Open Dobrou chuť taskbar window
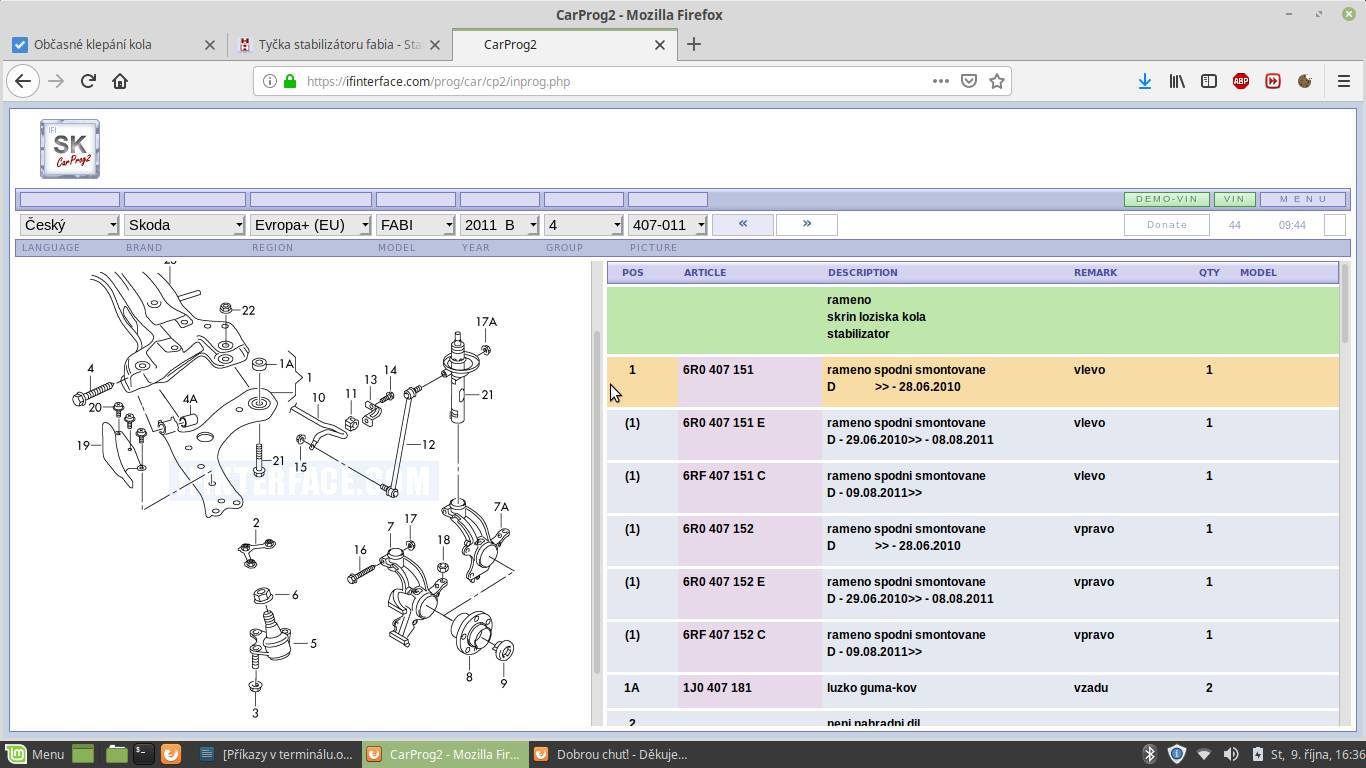1366x768 pixels. pyautogui.click(x=610, y=754)
